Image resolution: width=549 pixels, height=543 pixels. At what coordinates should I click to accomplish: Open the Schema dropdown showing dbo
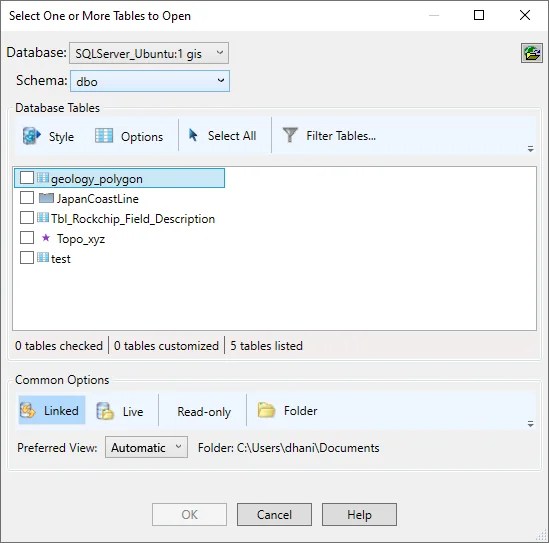pos(150,81)
